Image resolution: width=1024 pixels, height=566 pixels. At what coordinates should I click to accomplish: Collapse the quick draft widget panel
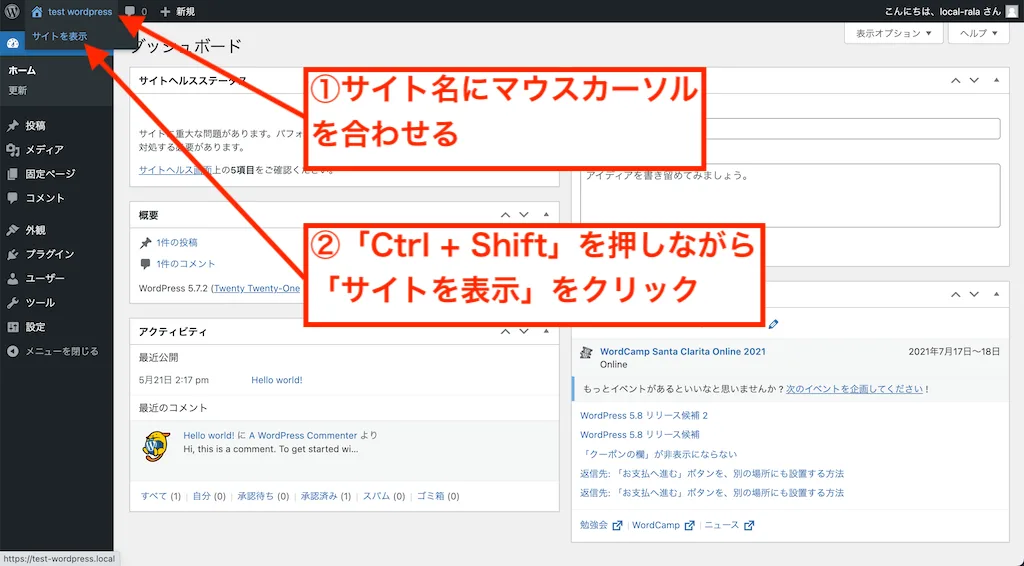pyautogui.click(x=996, y=80)
